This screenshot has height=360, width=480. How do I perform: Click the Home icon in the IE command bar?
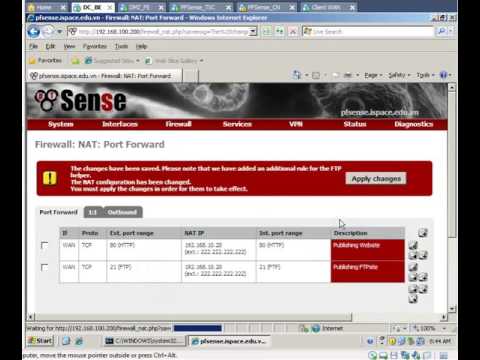(296, 75)
